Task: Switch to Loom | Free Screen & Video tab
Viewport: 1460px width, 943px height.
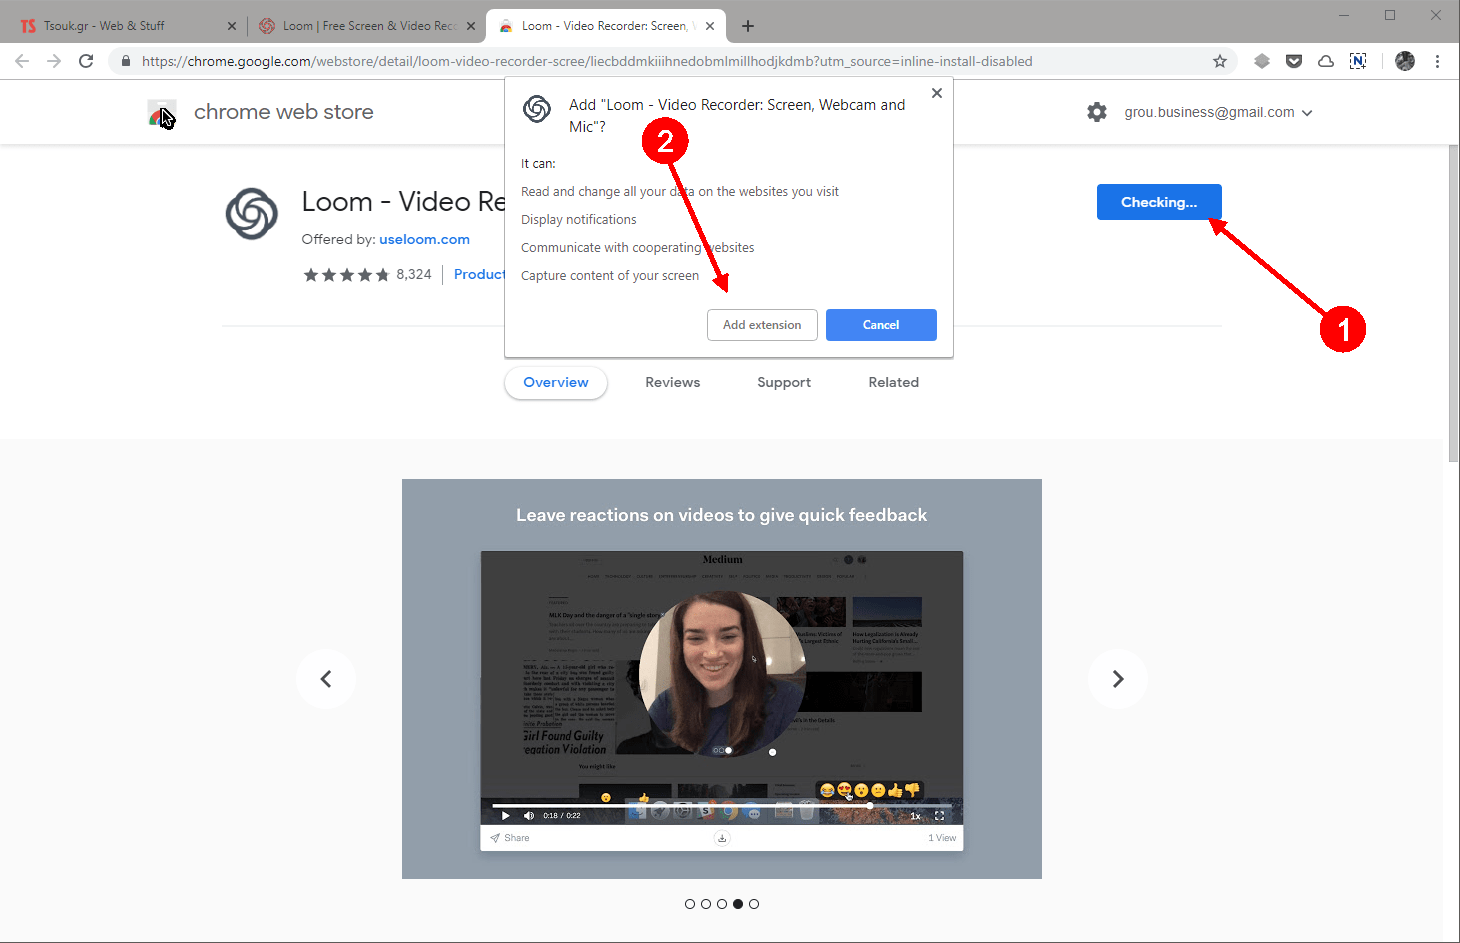Action: [x=366, y=26]
